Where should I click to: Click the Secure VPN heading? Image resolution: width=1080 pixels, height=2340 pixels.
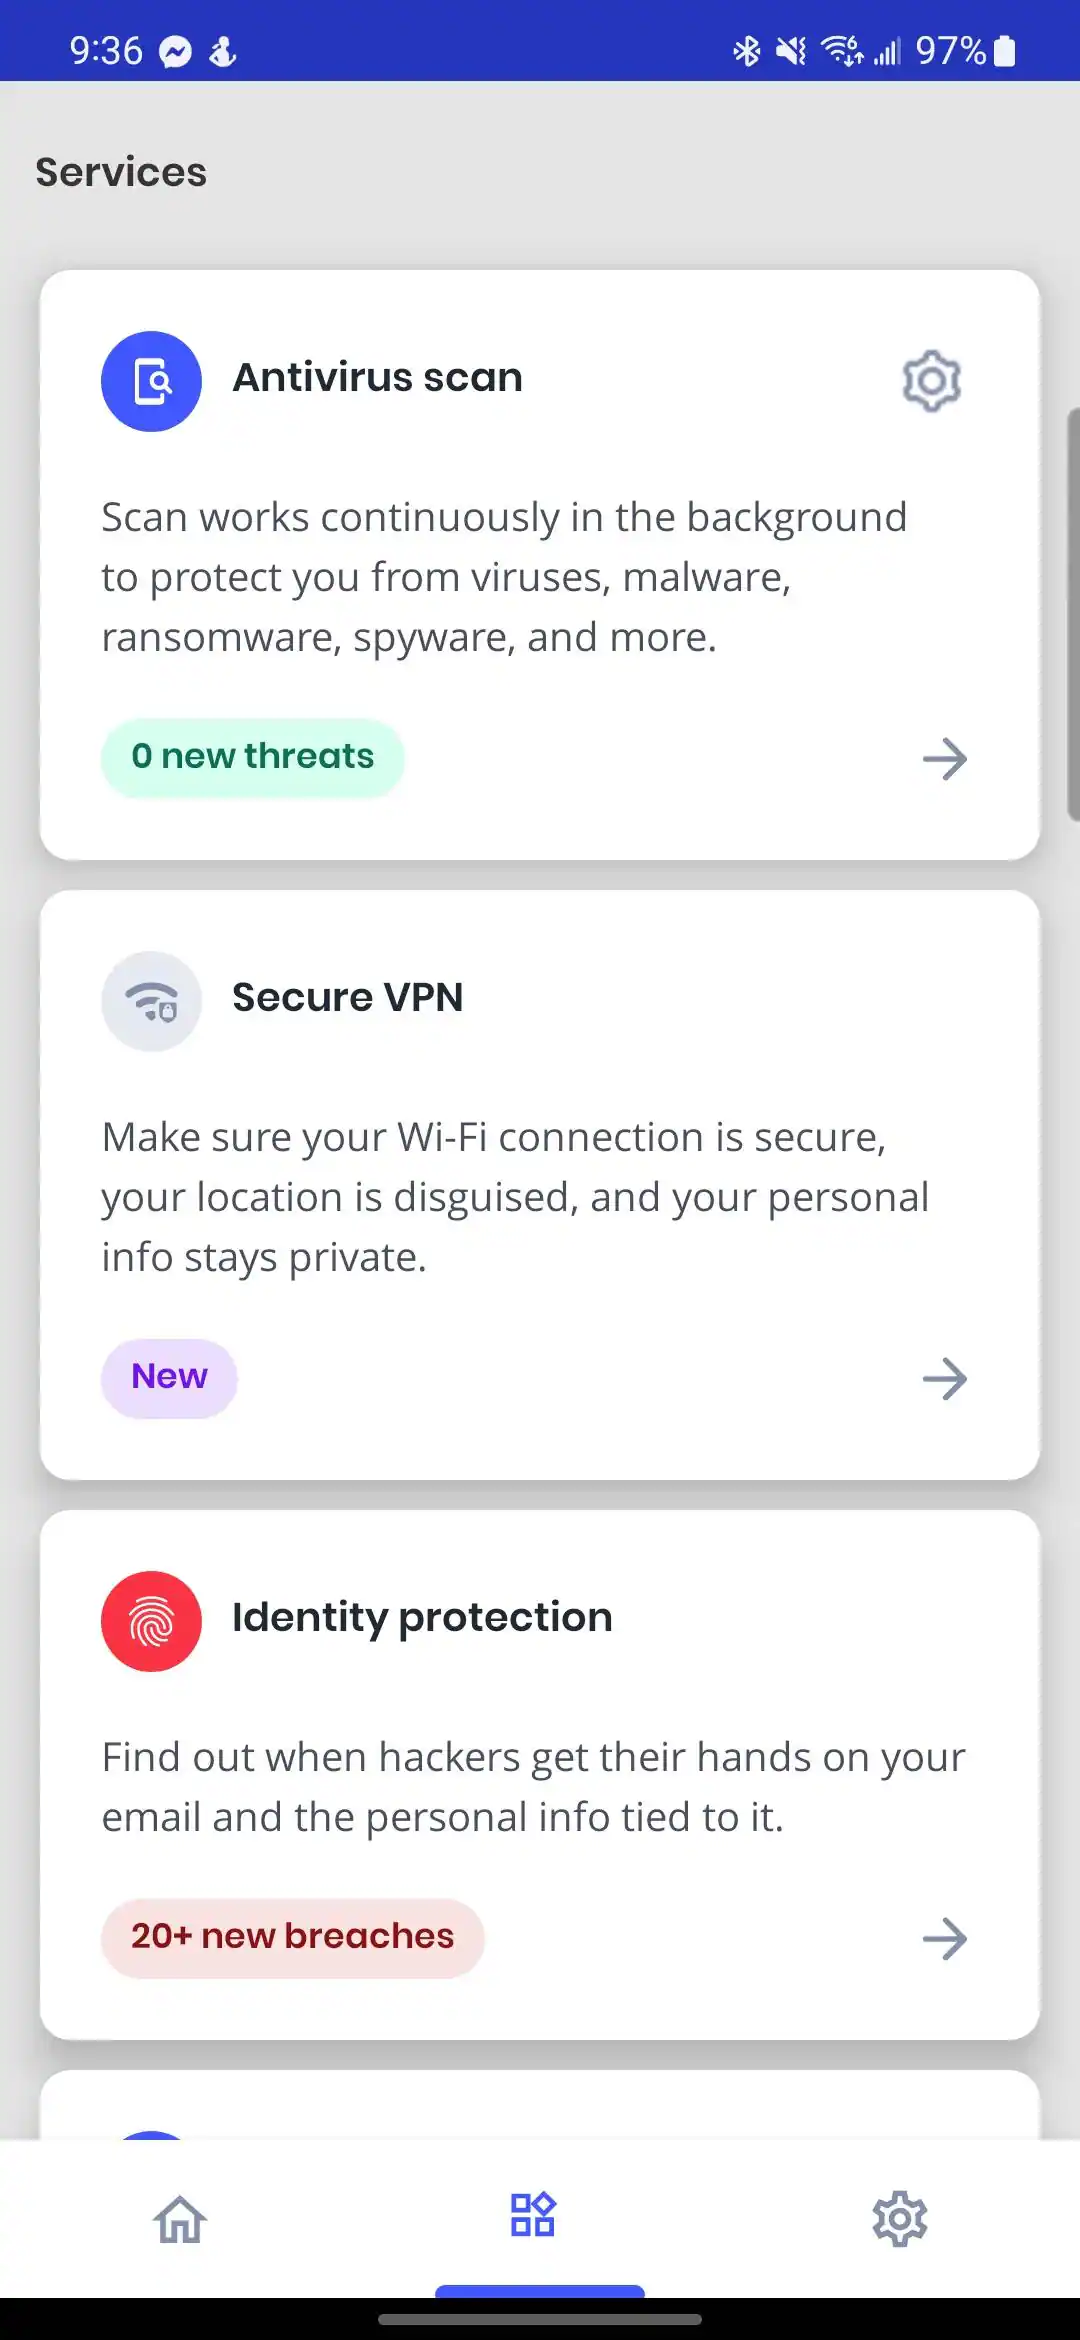[x=347, y=998]
